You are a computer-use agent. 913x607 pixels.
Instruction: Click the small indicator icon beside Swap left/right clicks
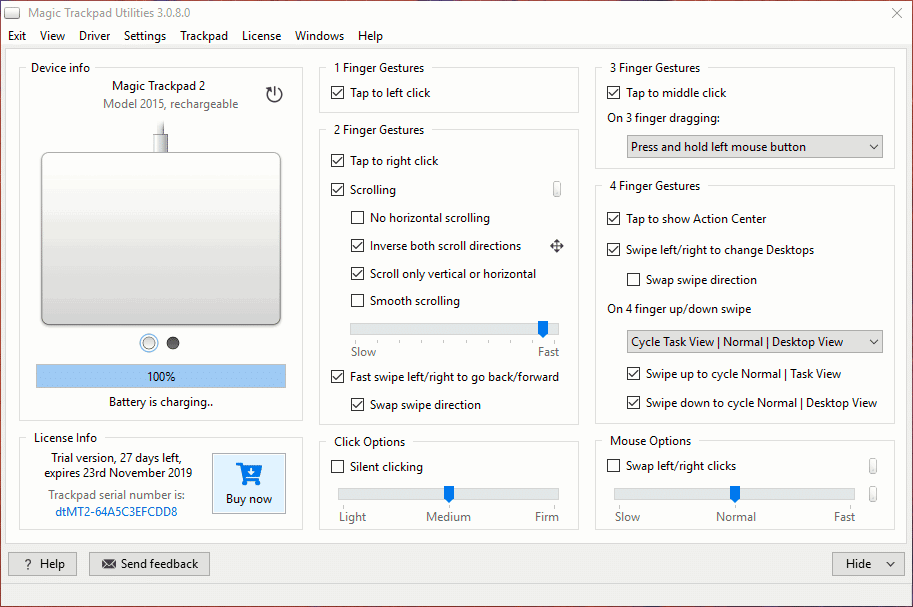click(873, 466)
